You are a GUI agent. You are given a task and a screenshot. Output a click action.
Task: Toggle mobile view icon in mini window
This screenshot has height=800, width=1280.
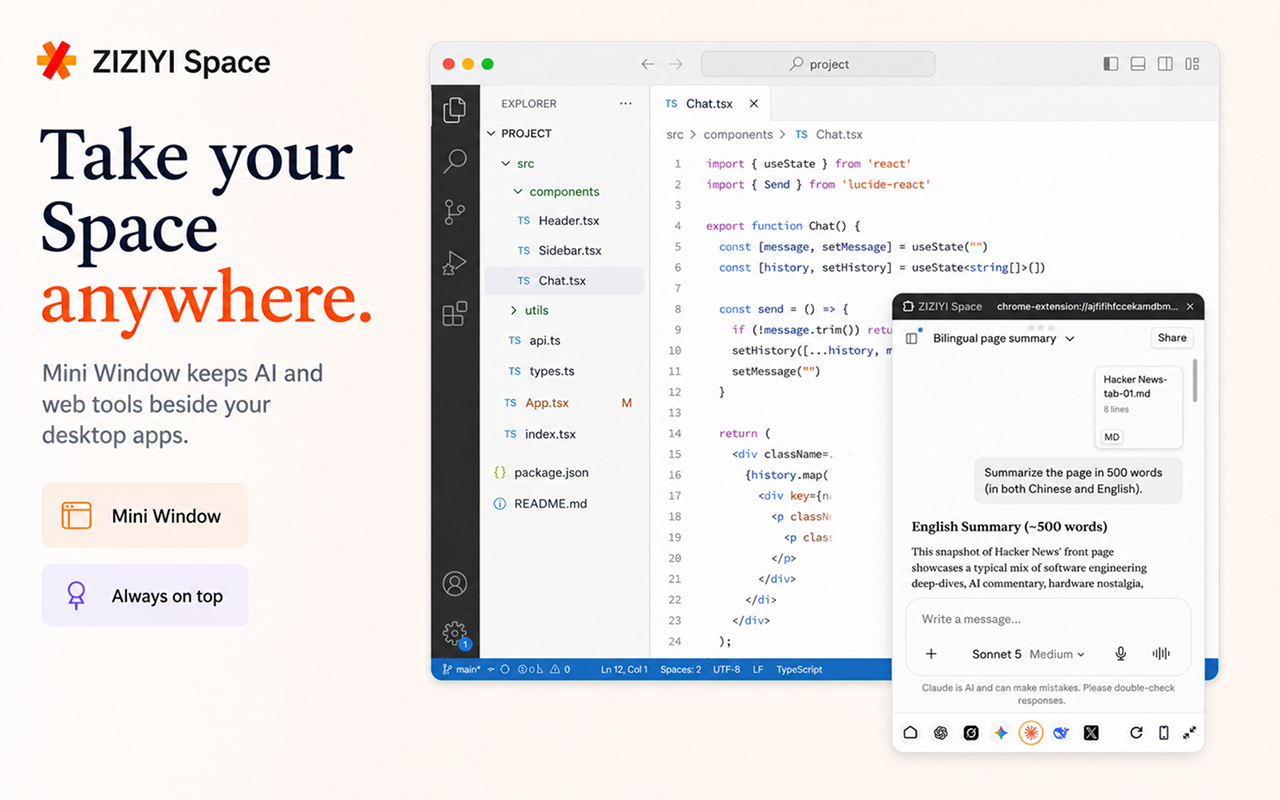click(x=1163, y=733)
